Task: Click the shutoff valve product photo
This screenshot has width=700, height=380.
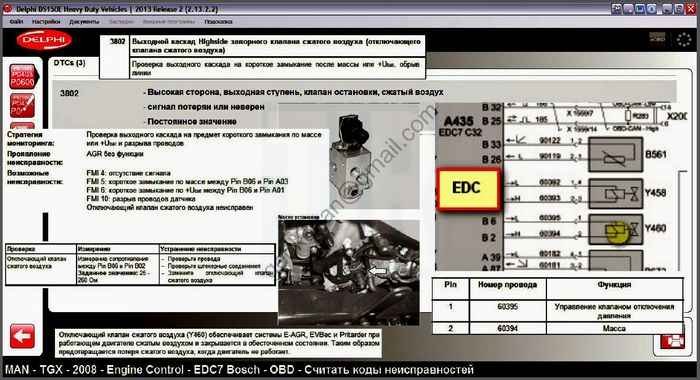Action: [349, 156]
